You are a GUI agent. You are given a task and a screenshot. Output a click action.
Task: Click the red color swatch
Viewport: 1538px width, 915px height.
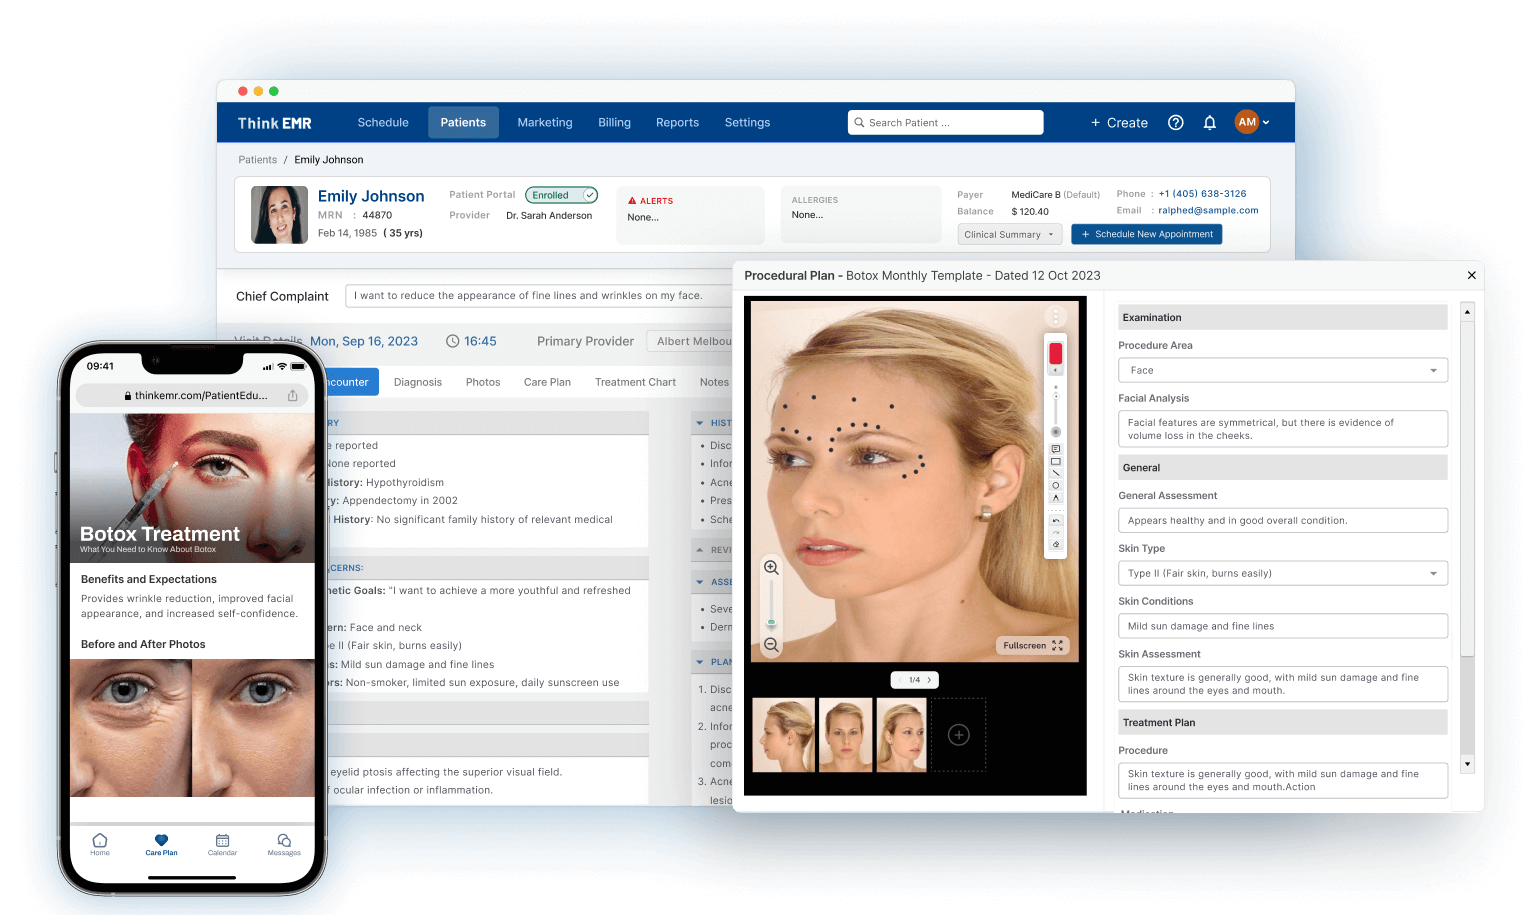(x=1055, y=353)
